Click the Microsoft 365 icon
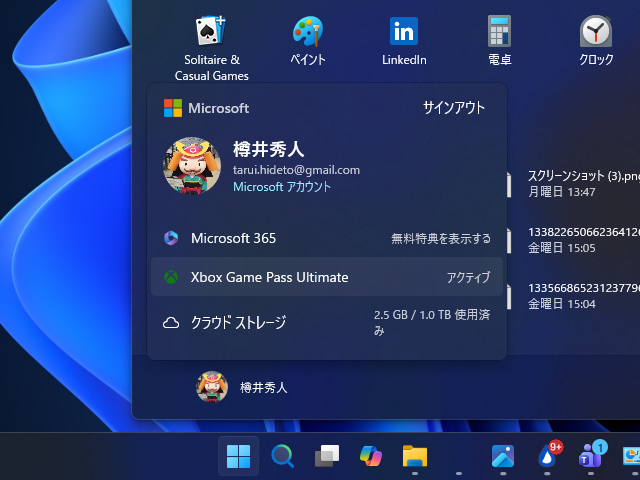This screenshot has height=480, width=640. coord(171,238)
